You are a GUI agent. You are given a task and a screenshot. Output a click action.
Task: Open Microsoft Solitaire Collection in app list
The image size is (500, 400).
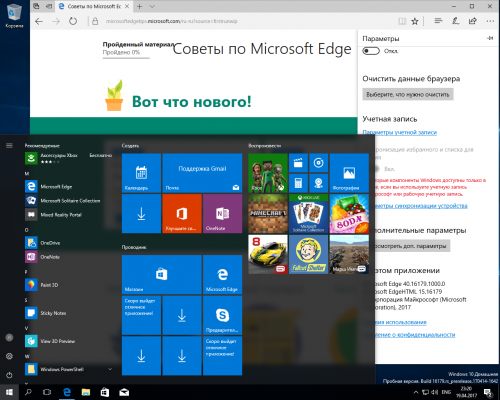click(68, 201)
